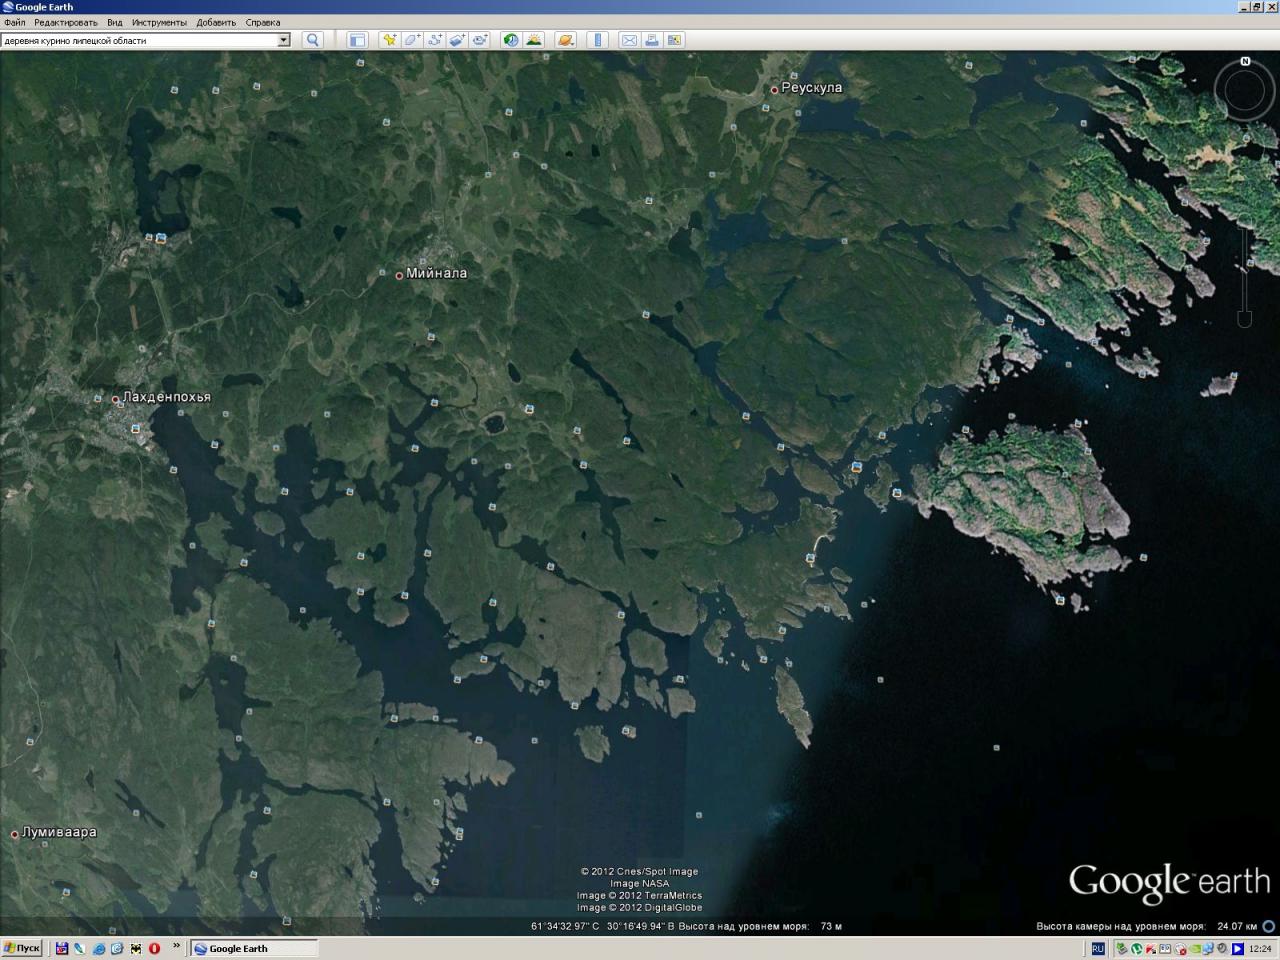Open the Добавить menu
This screenshot has height=960, width=1280.
coord(216,22)
